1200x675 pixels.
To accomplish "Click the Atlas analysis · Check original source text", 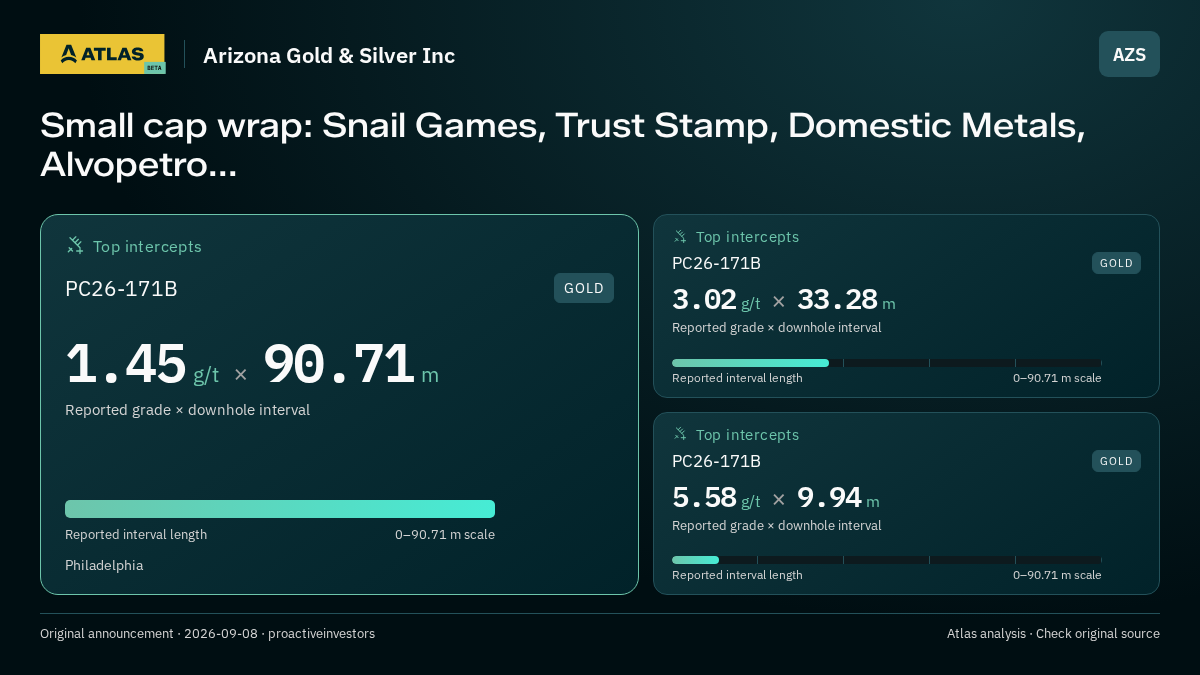I will (x=1053, y=634).
